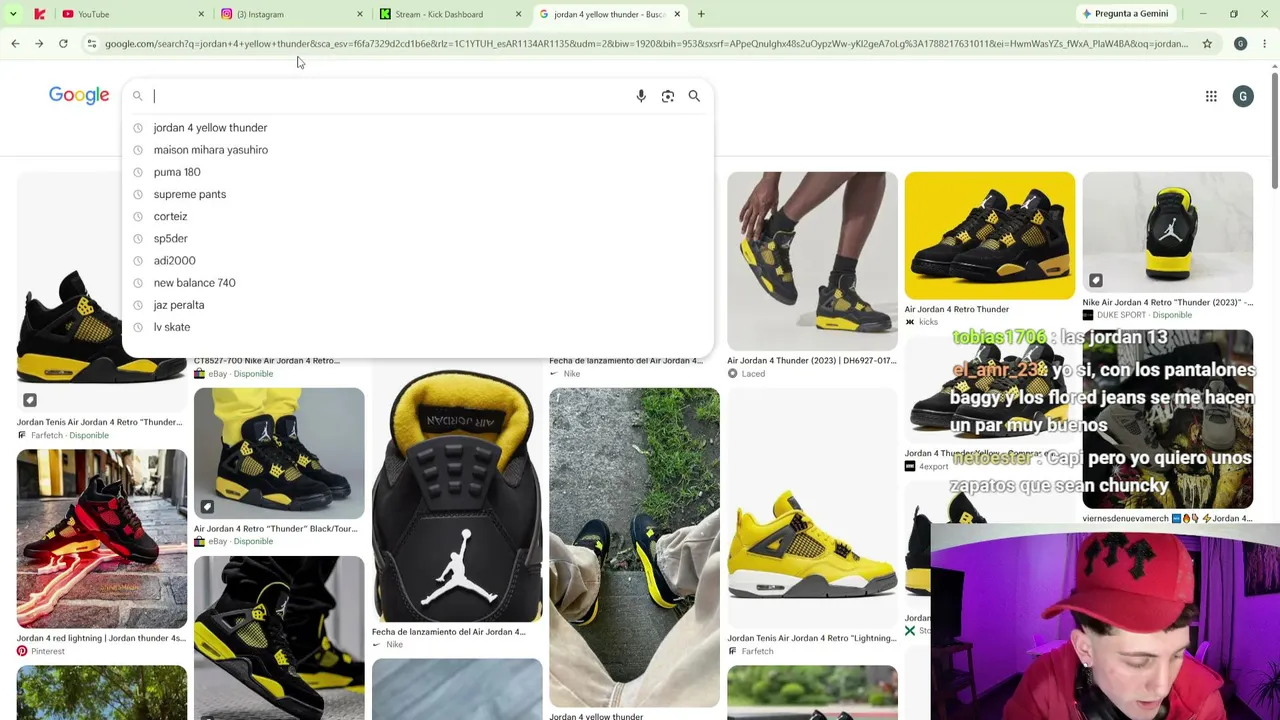1280x720 pixels.
Task: Click the Laced source icon
Action: [732, 374]
